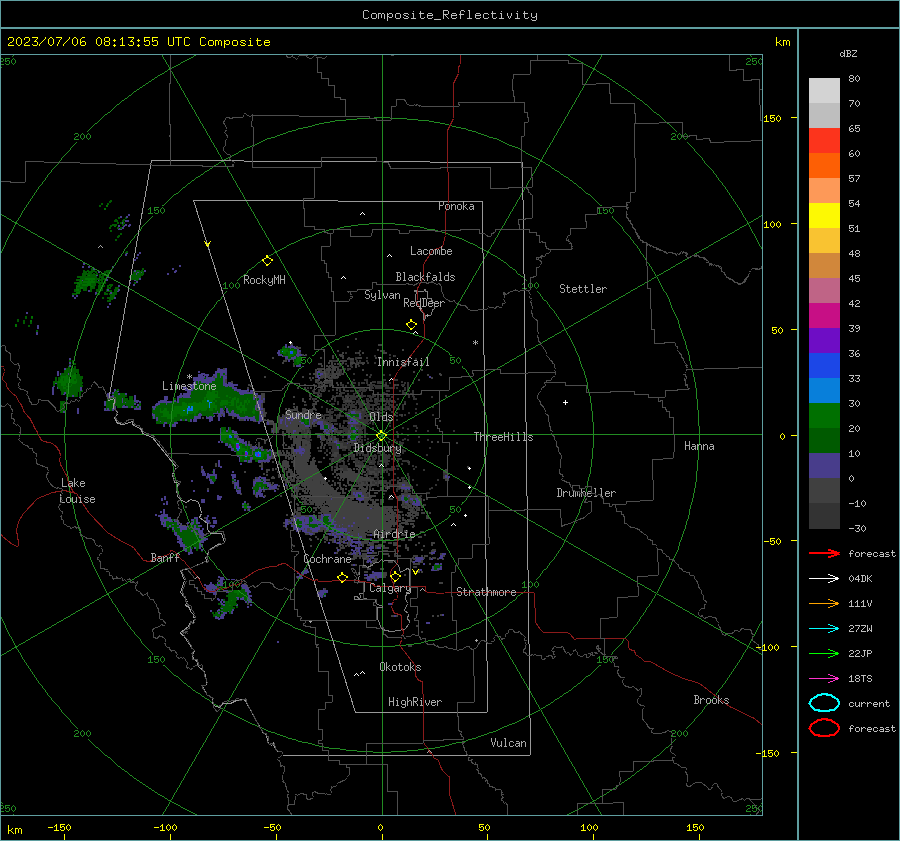The image size is (900, 841).
Task: Click the Lake Louise label
Action: click(x=77, y=491)
